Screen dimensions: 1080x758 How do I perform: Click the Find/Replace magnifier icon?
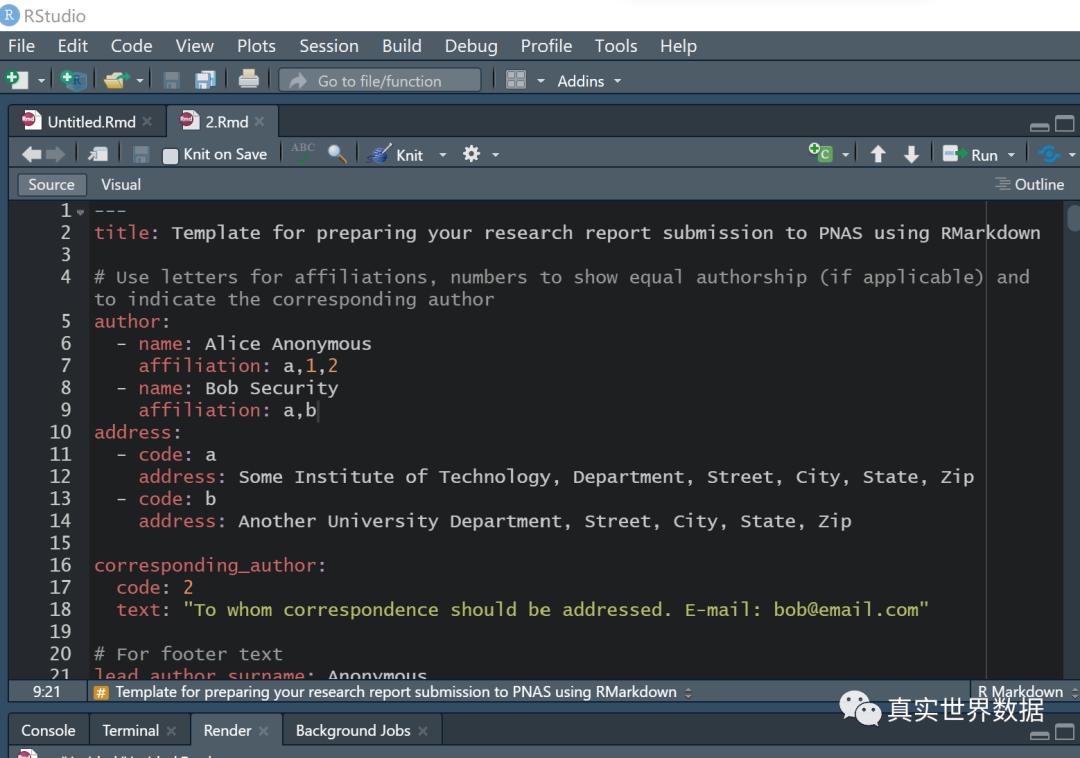(x=337, y=154)
